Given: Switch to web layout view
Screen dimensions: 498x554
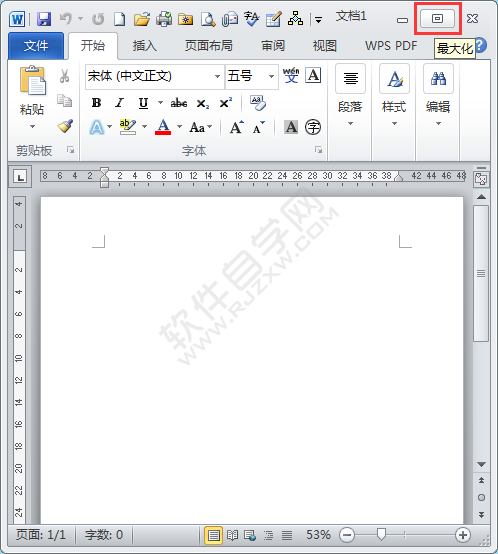Looking at the screenshot, I should (250, 535).
